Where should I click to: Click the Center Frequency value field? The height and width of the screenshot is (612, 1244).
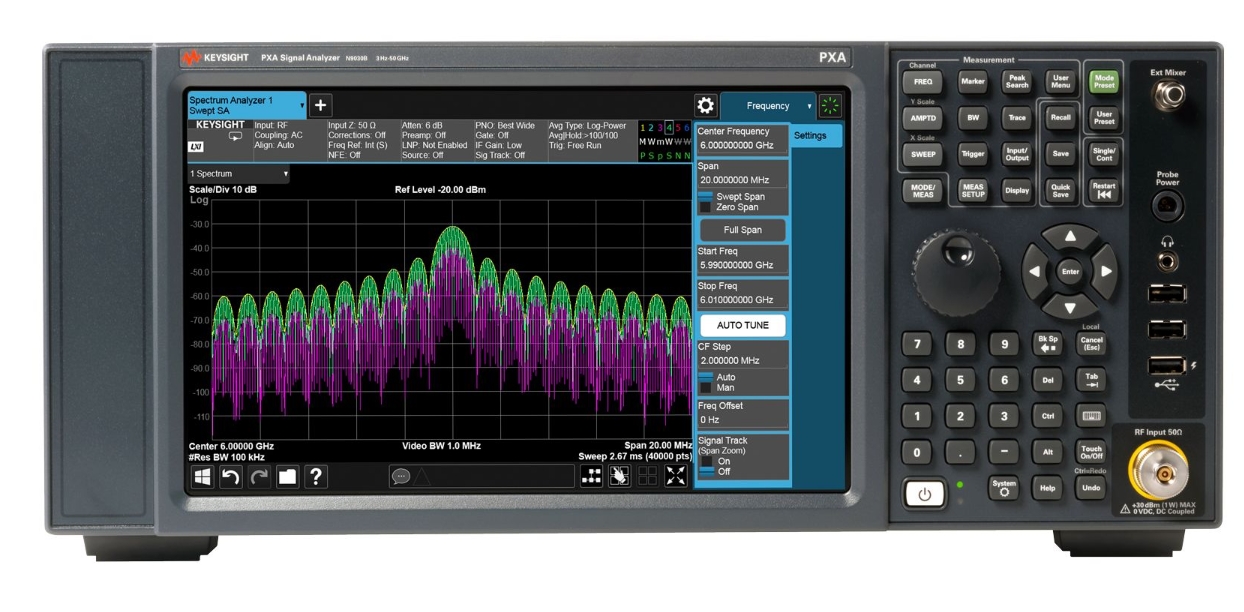pos(737,143)
